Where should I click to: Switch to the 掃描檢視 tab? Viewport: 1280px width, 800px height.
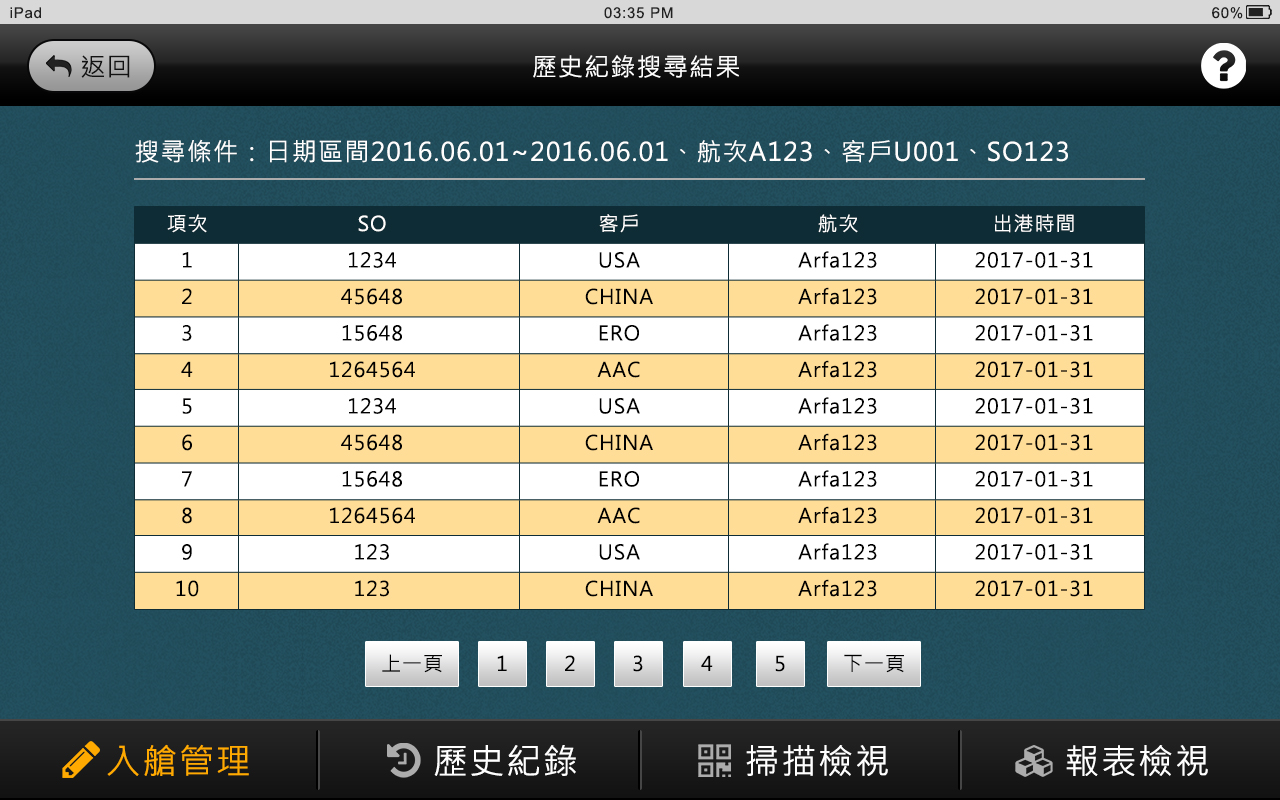point(817,761)
